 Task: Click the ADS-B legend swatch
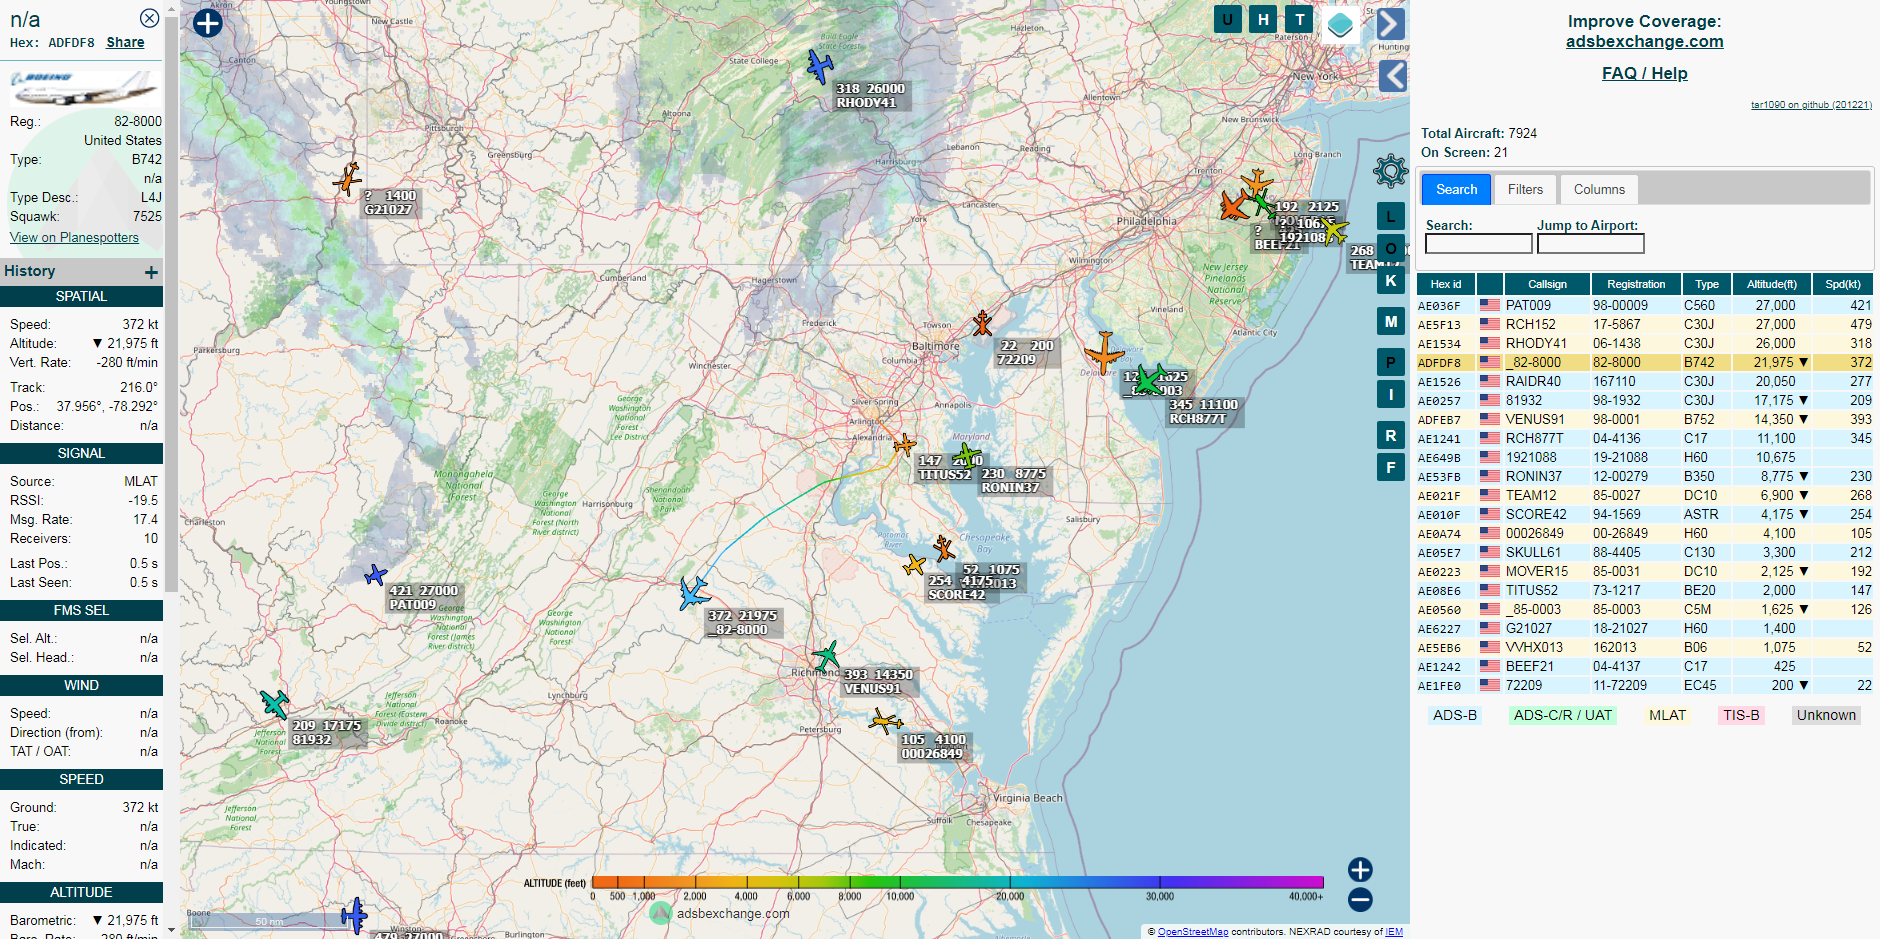click(1454, 715)
